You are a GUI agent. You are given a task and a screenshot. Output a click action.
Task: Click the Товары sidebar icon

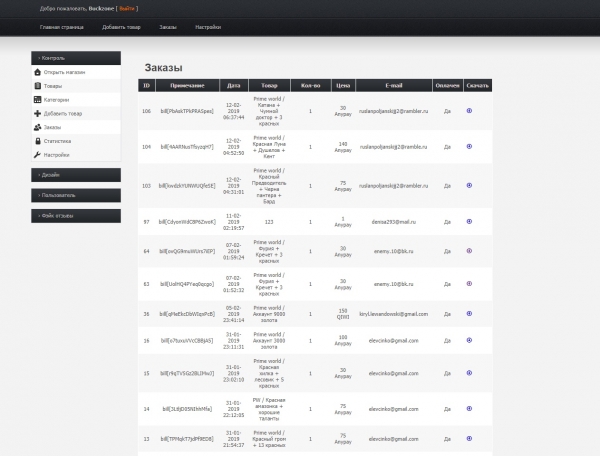tap(38, 86)
